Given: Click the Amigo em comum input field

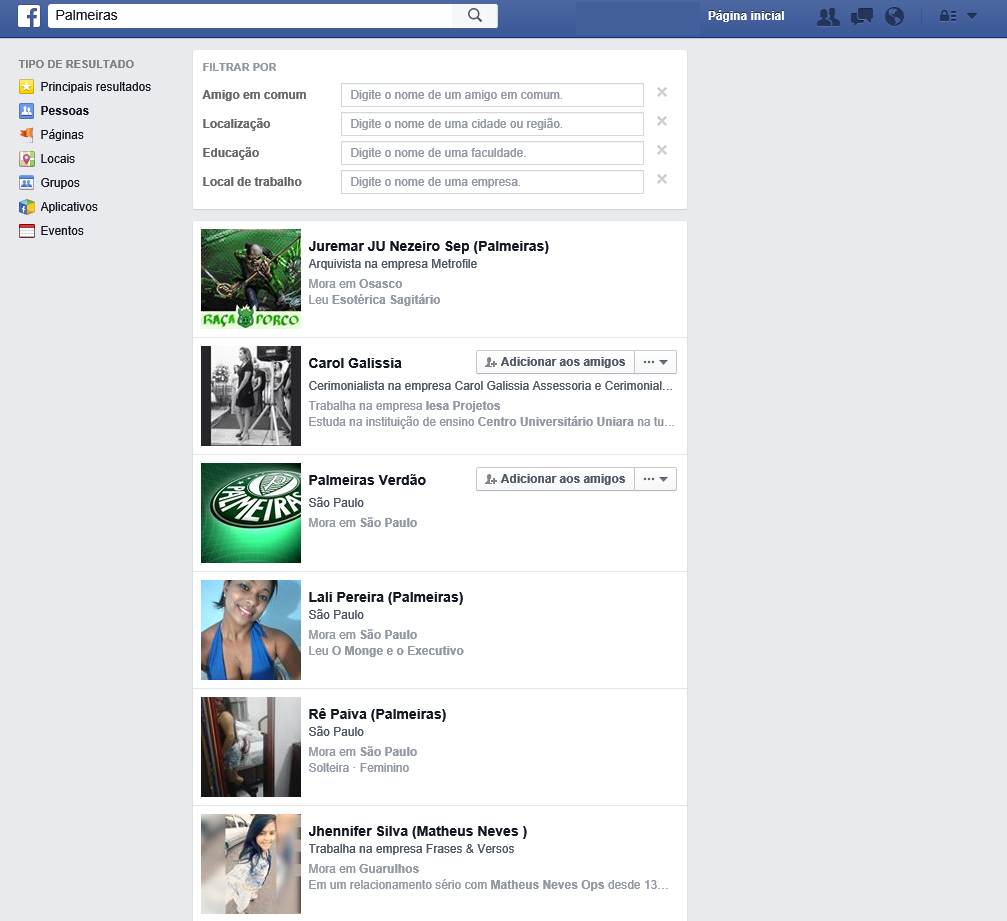Looking at the screenshot, I should coord(492,95).
